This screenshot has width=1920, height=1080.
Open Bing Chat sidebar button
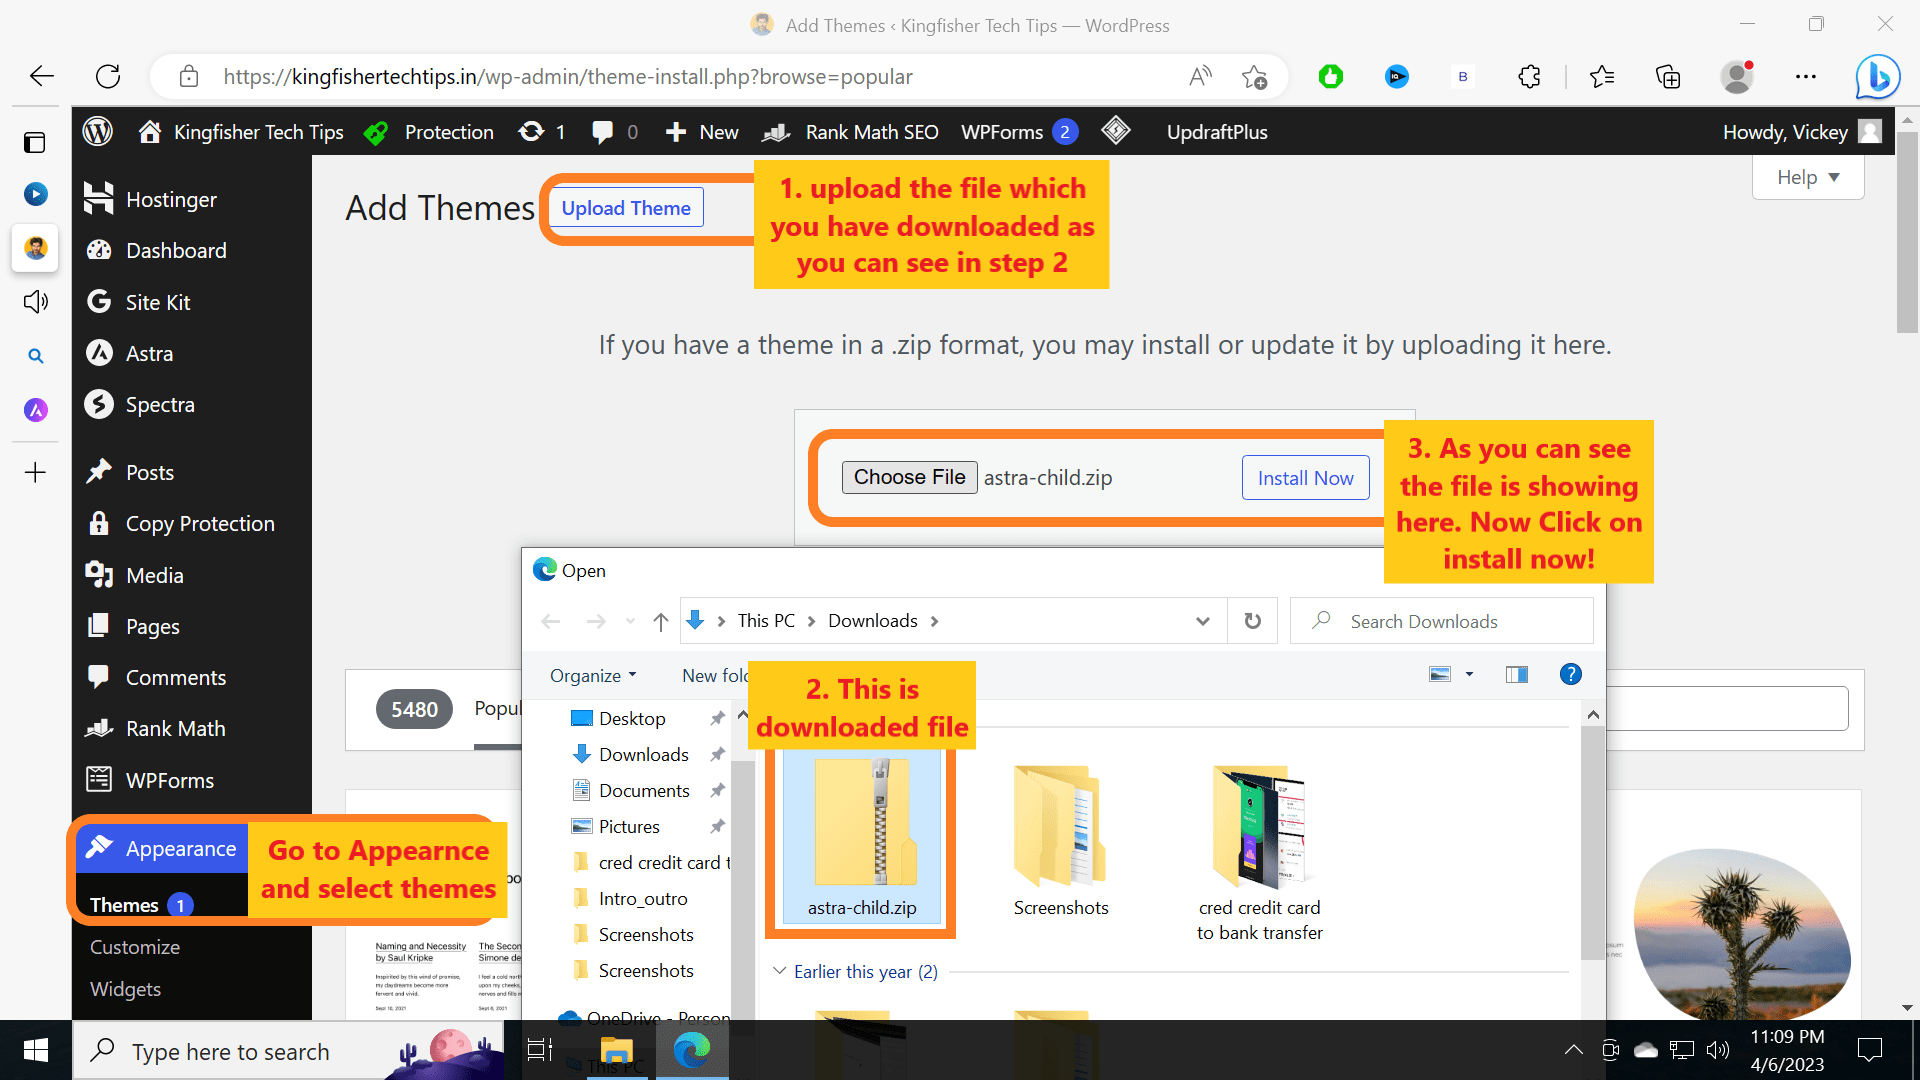click(1877, 76)
